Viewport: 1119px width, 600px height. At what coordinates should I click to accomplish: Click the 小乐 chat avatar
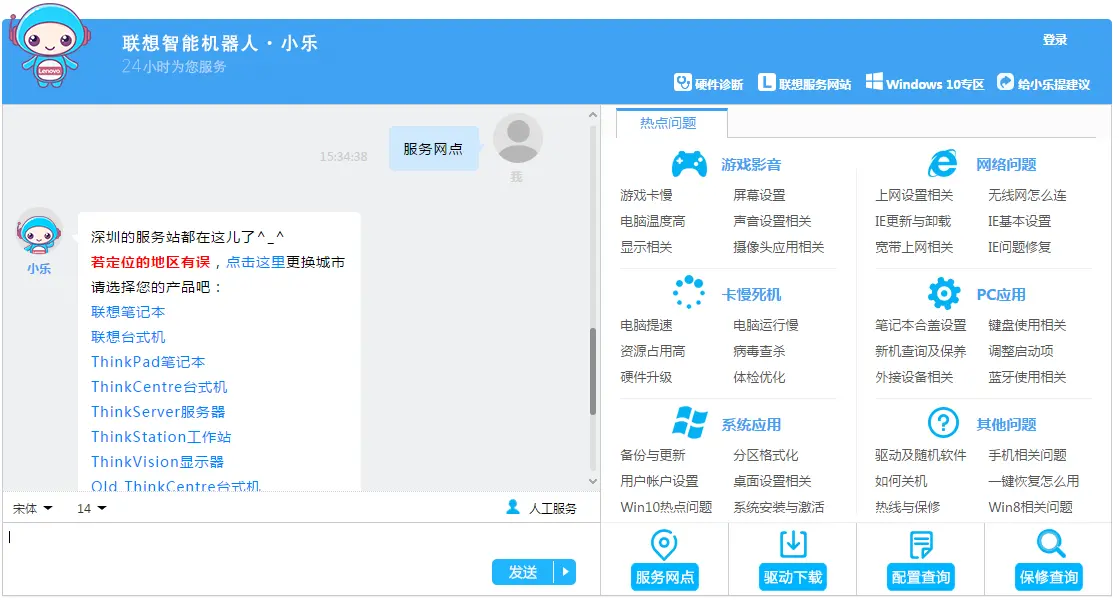(39, 233)
